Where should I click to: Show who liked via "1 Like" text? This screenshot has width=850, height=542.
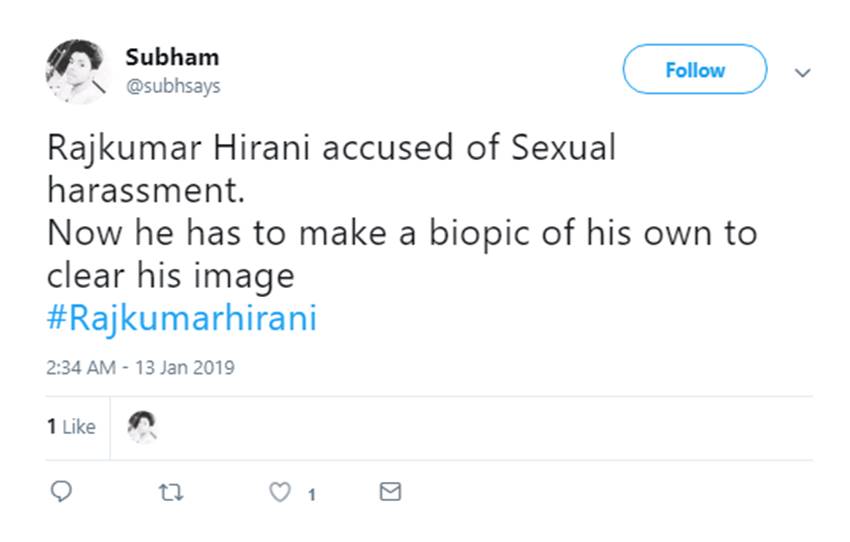[x=71, y=427]
